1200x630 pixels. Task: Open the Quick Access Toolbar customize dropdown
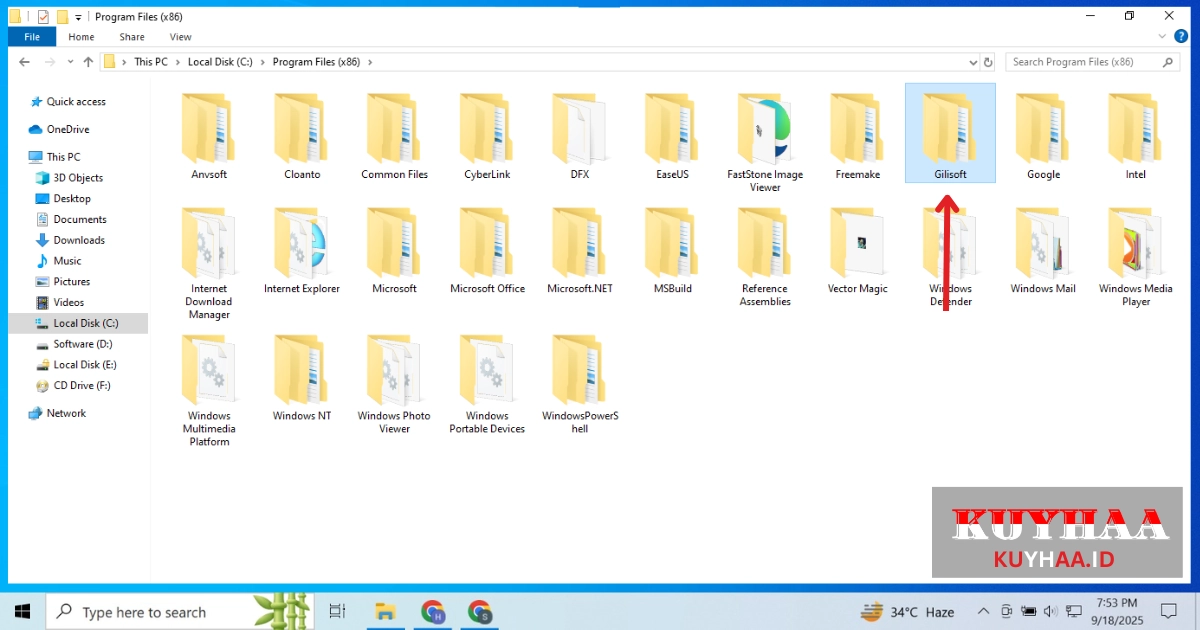pyautogui.click(x=79, y=17)
